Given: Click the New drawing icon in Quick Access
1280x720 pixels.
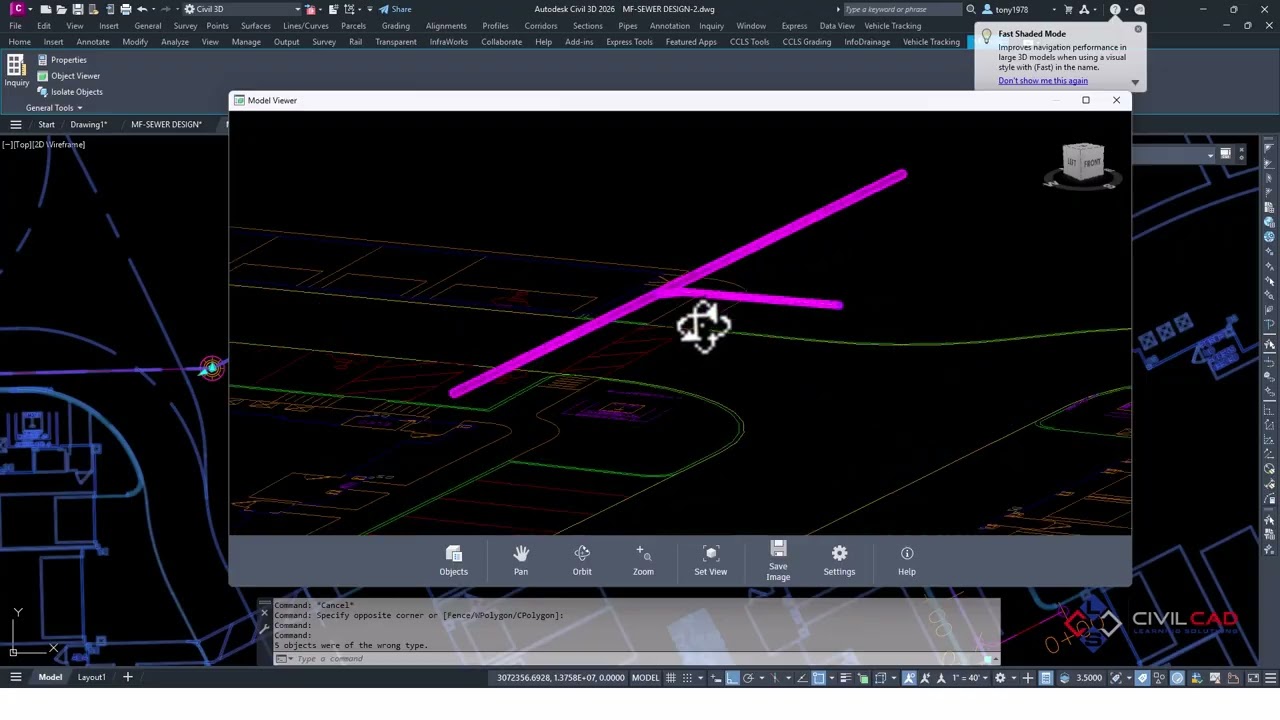Looking at the screenshot, I should [x=45, y=9].
